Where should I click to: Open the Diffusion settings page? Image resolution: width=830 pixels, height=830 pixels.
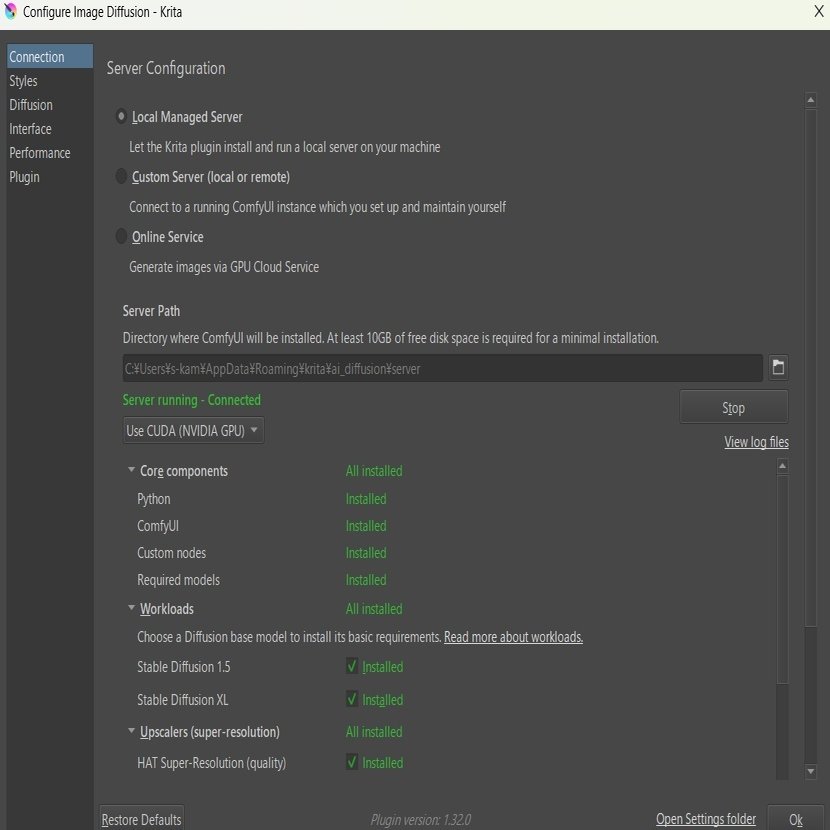pos(50,105)
